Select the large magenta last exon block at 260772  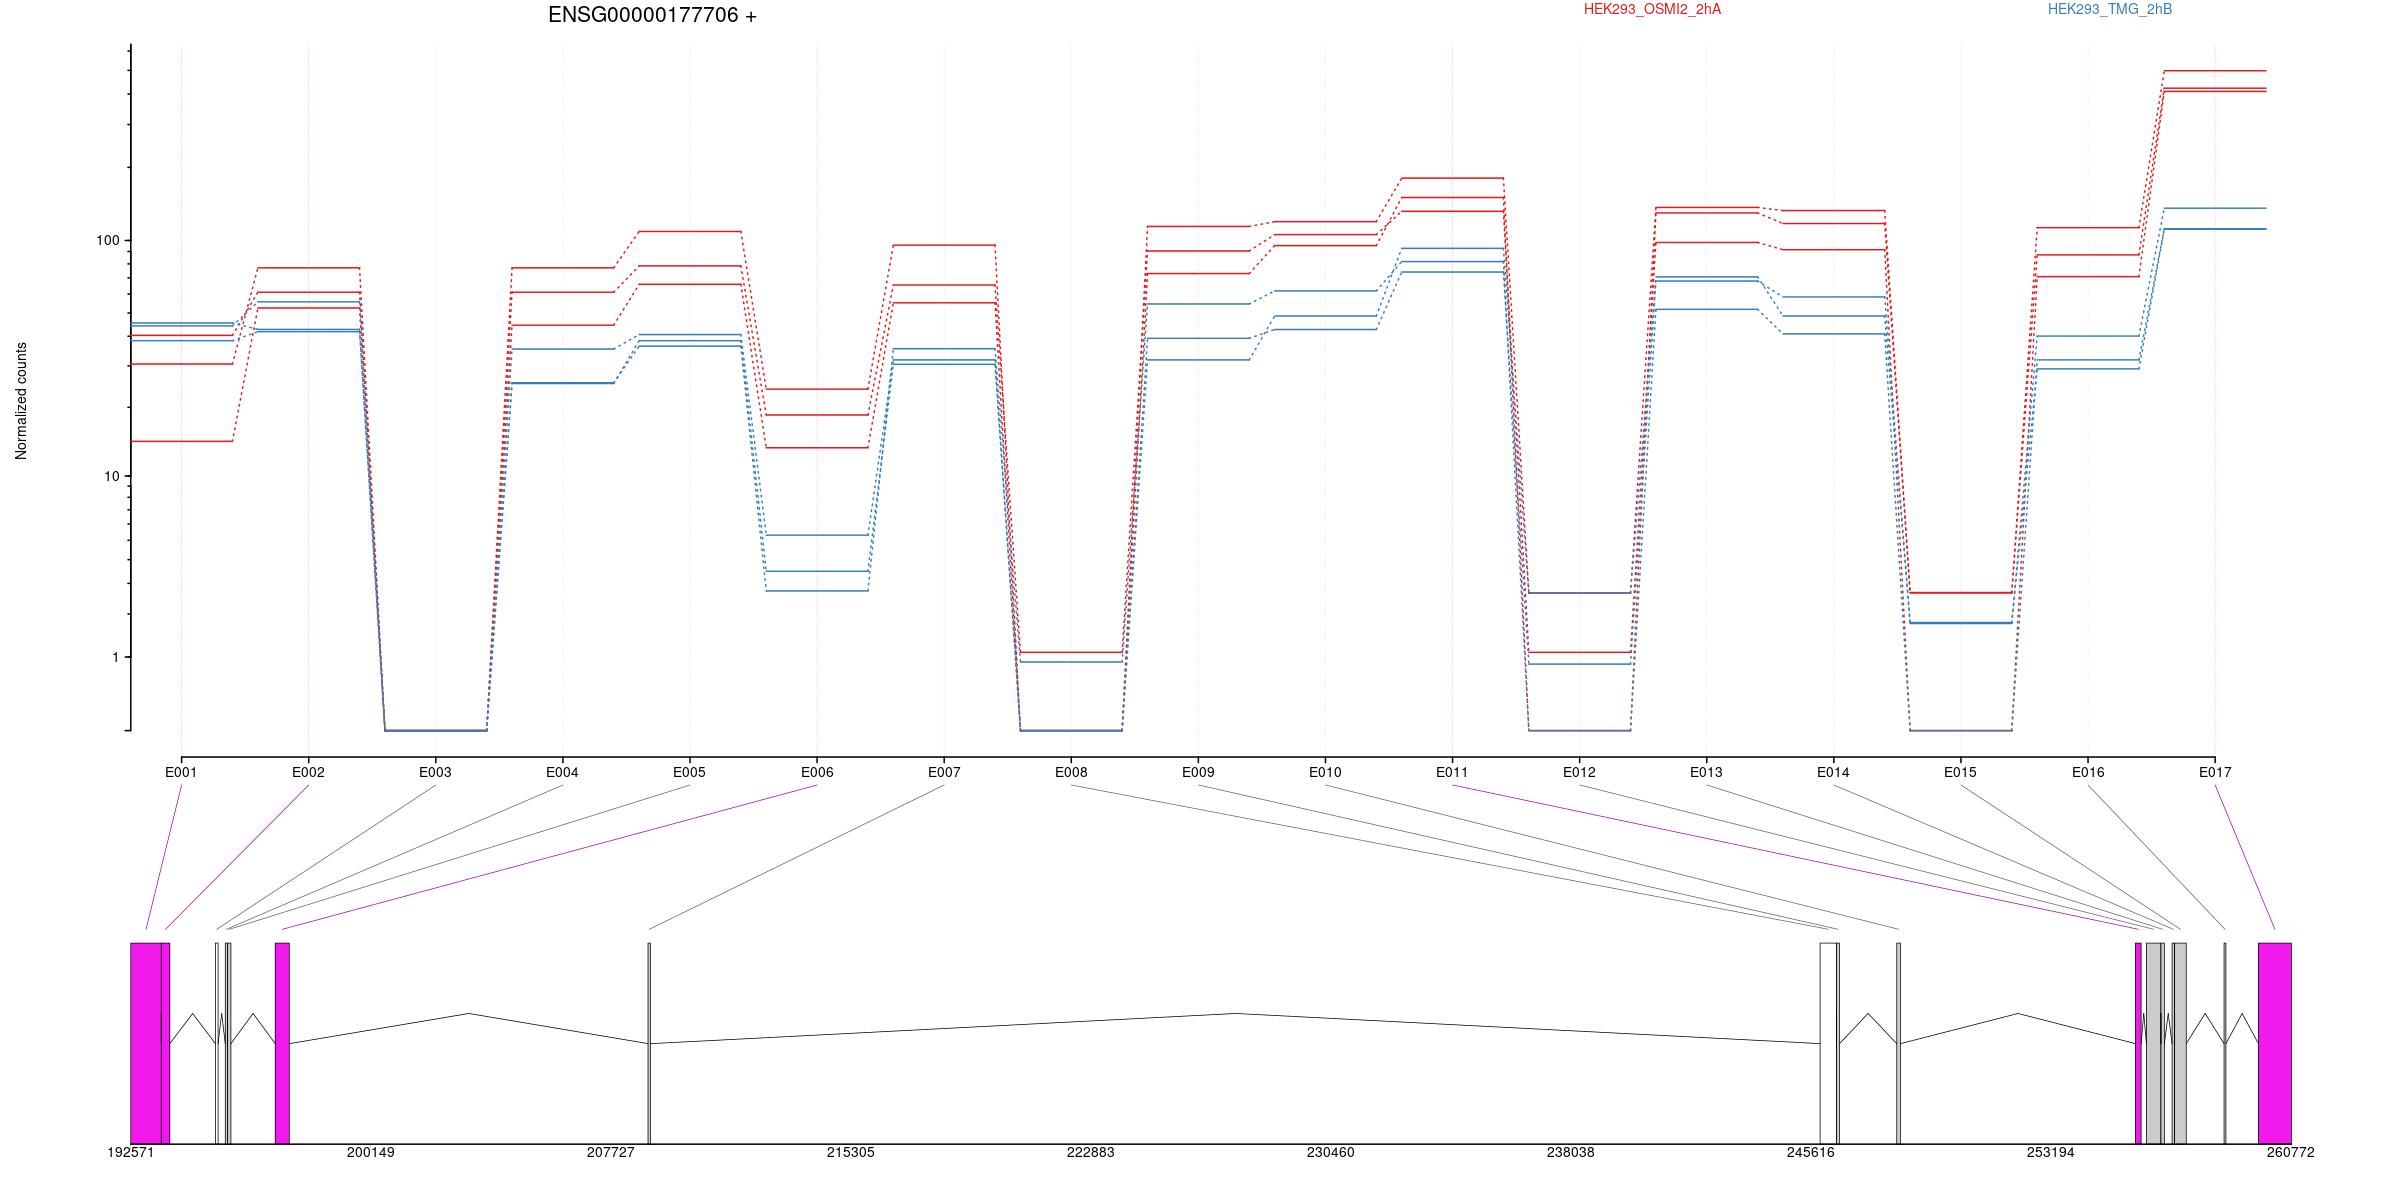pyautogui.click(x=2275, y=1043)
